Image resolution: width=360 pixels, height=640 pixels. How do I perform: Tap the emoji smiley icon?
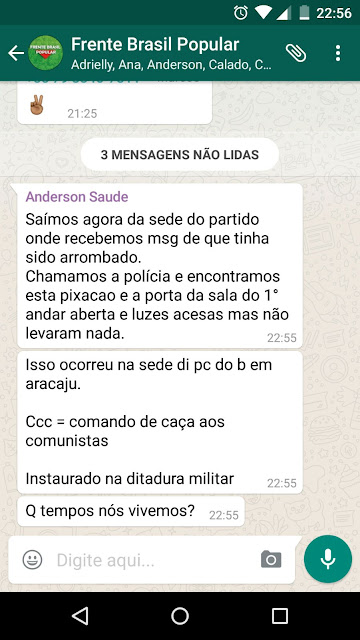32,560
